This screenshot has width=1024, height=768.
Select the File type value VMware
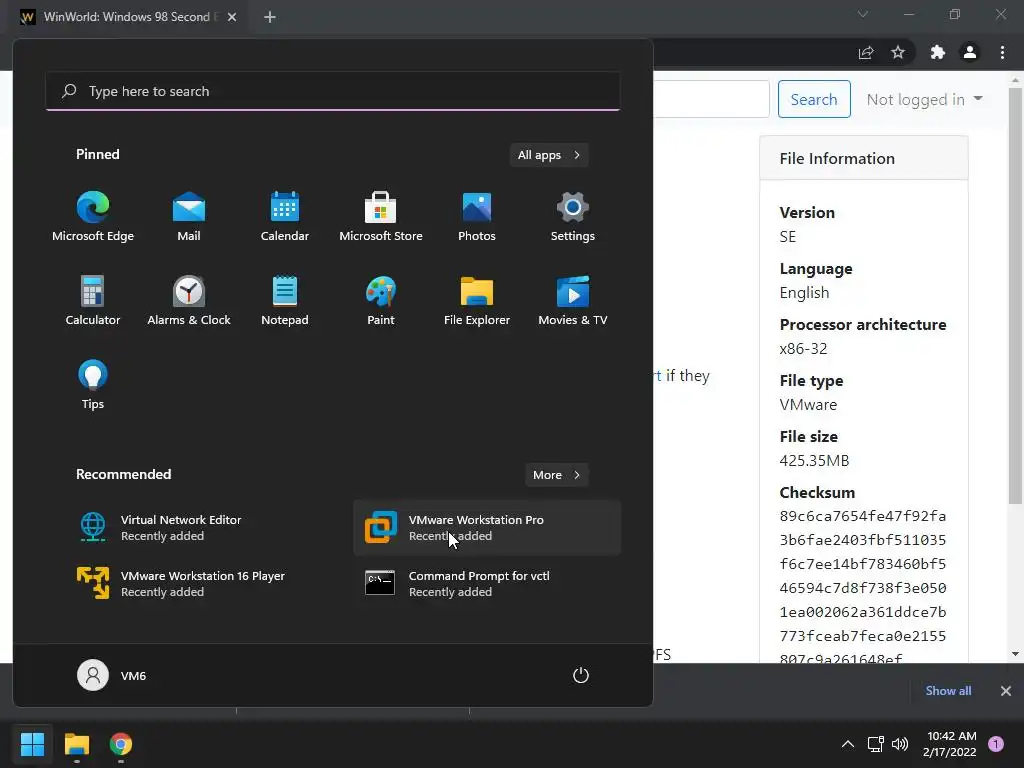coord(808,404)
